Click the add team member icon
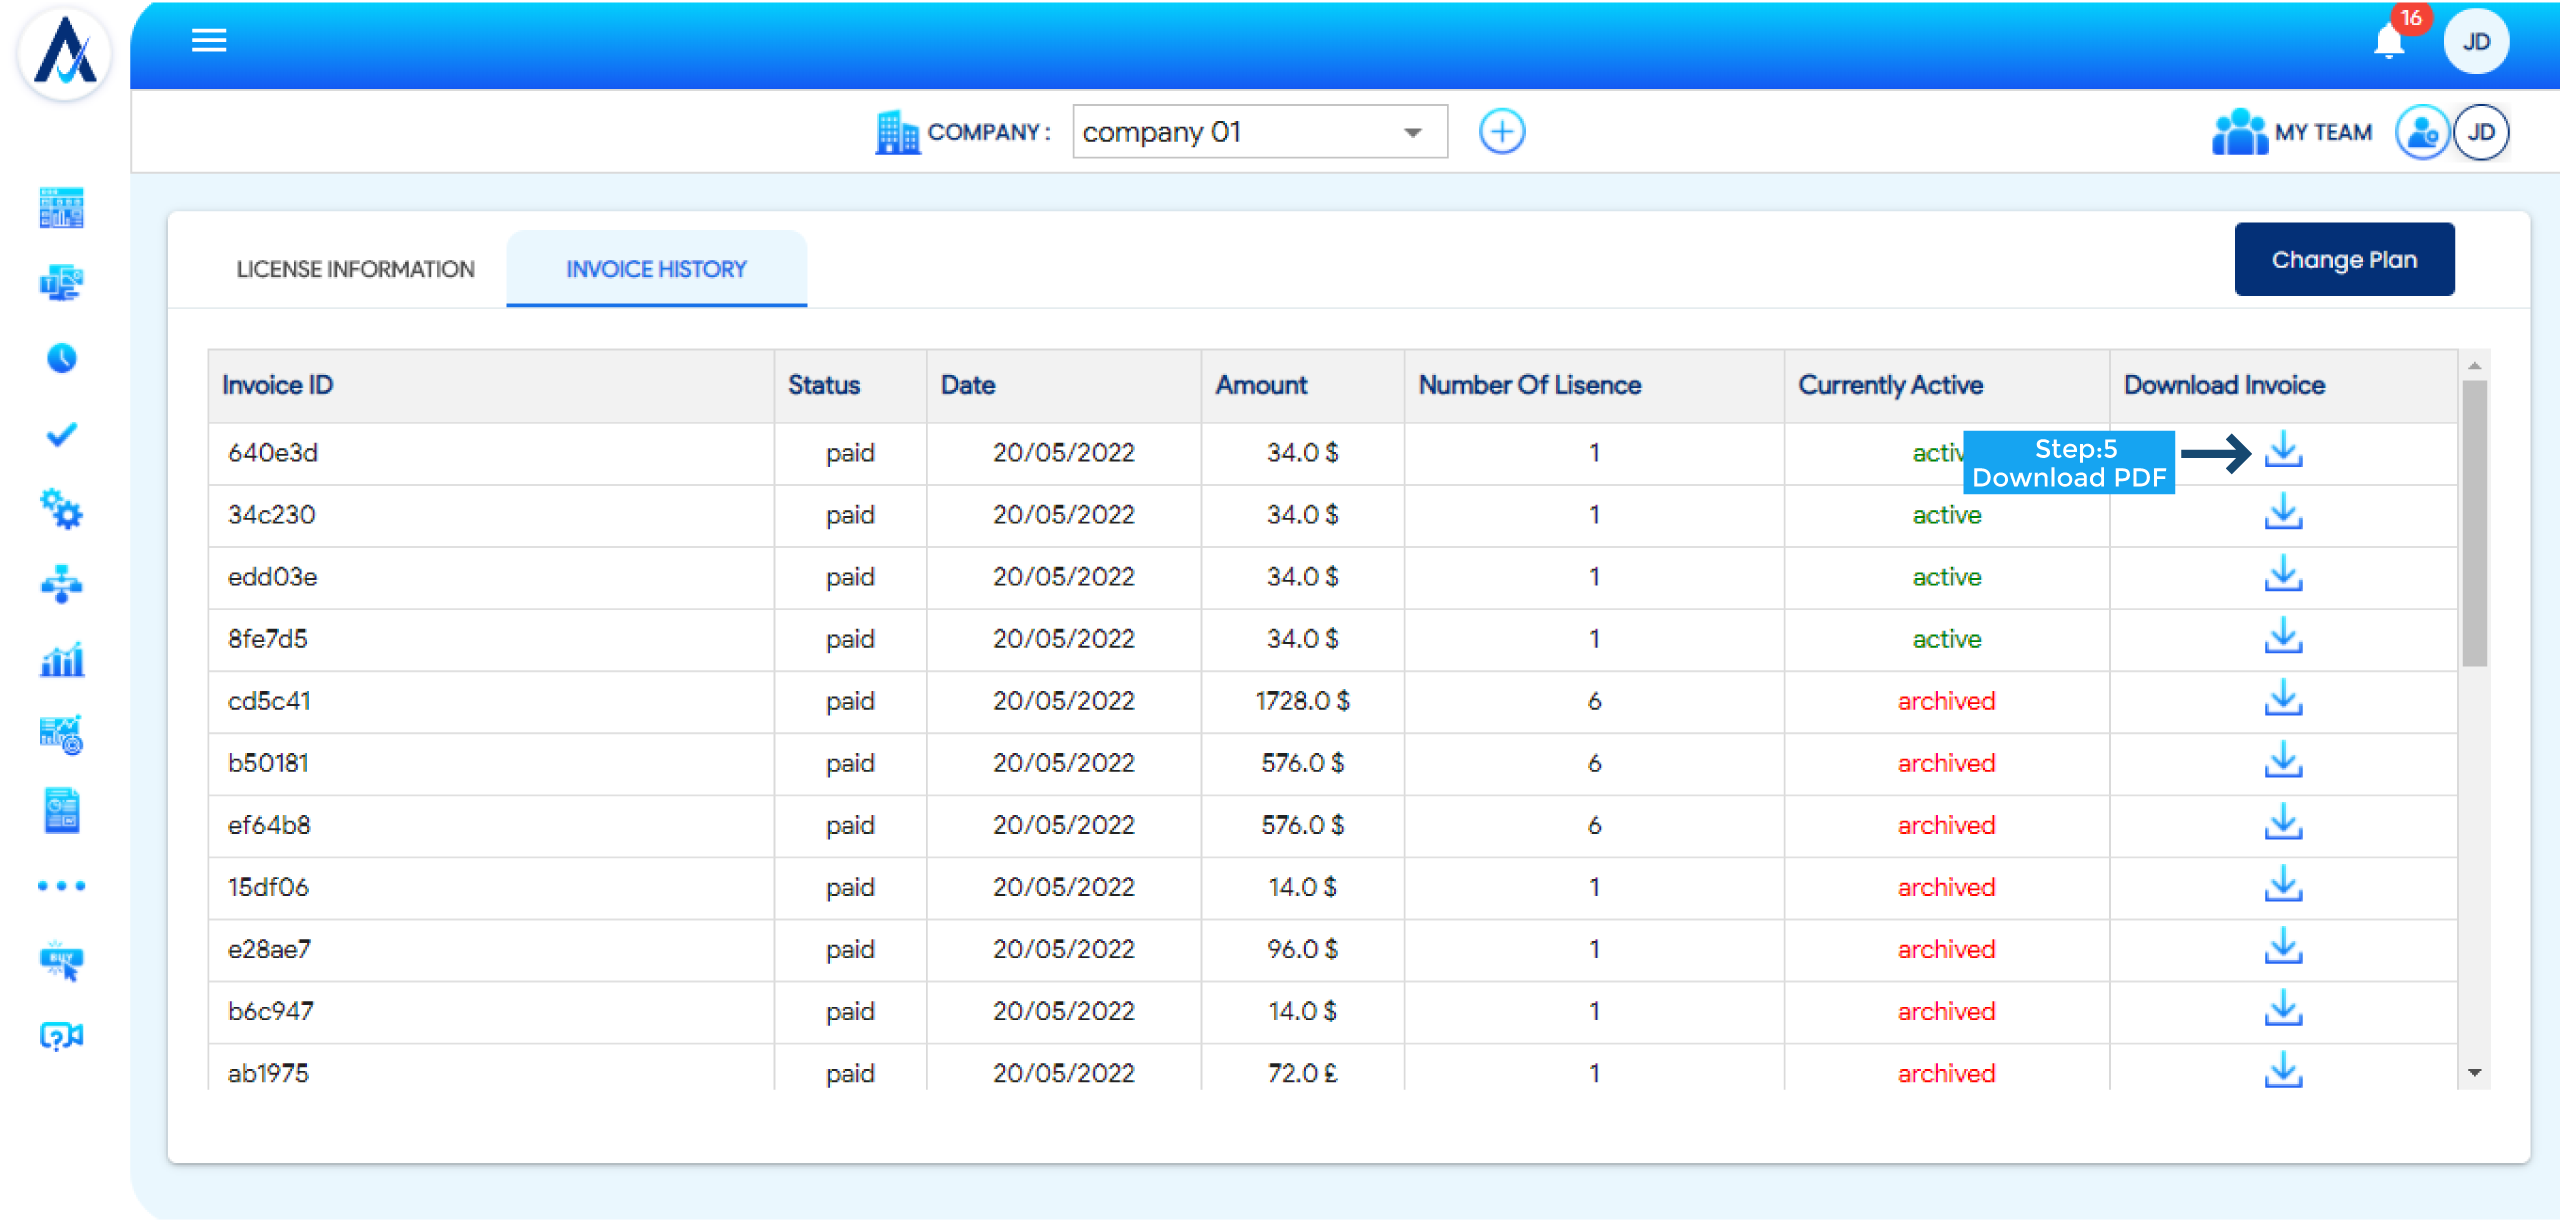2560x1220 pixels. (x=2421, y=132)
